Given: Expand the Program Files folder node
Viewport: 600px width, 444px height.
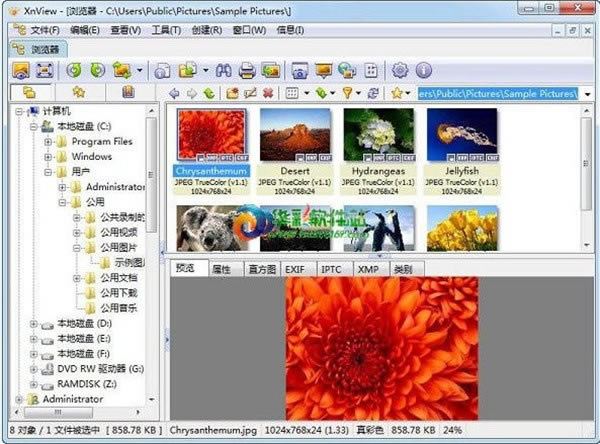Looking at the screenshot, I should pyautogui.click(x=48, y=142).
